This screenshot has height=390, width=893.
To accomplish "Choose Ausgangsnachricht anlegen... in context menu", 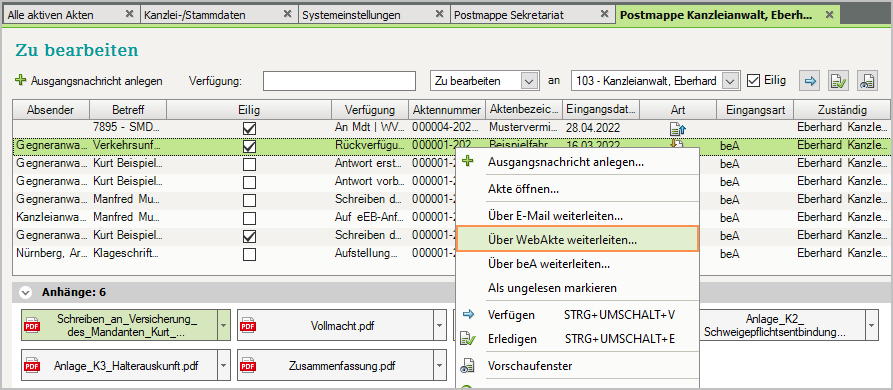I will pyautogui.click(x=577, y=162).
